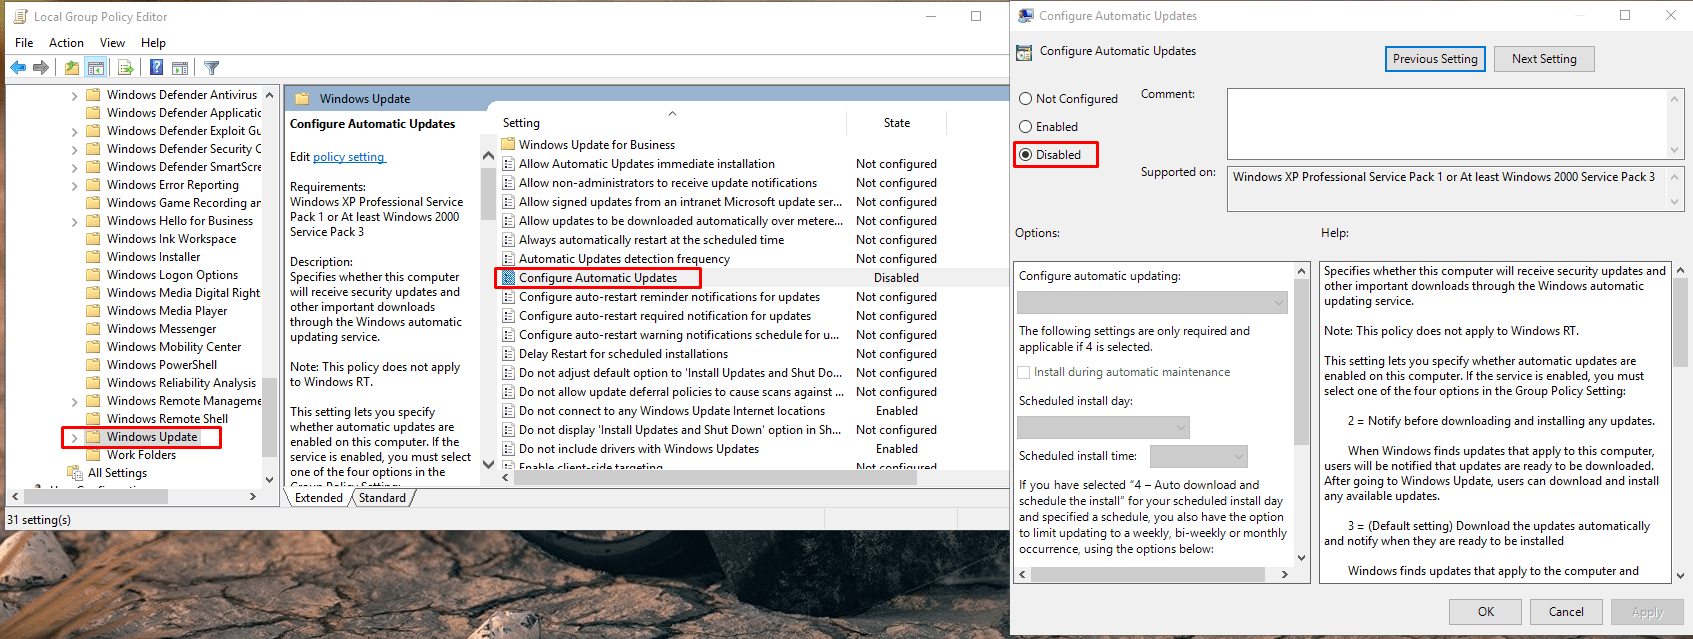Toggle Show/Hide Action Pane icon
The image size is (1693, 639).
tap(180, 68)
